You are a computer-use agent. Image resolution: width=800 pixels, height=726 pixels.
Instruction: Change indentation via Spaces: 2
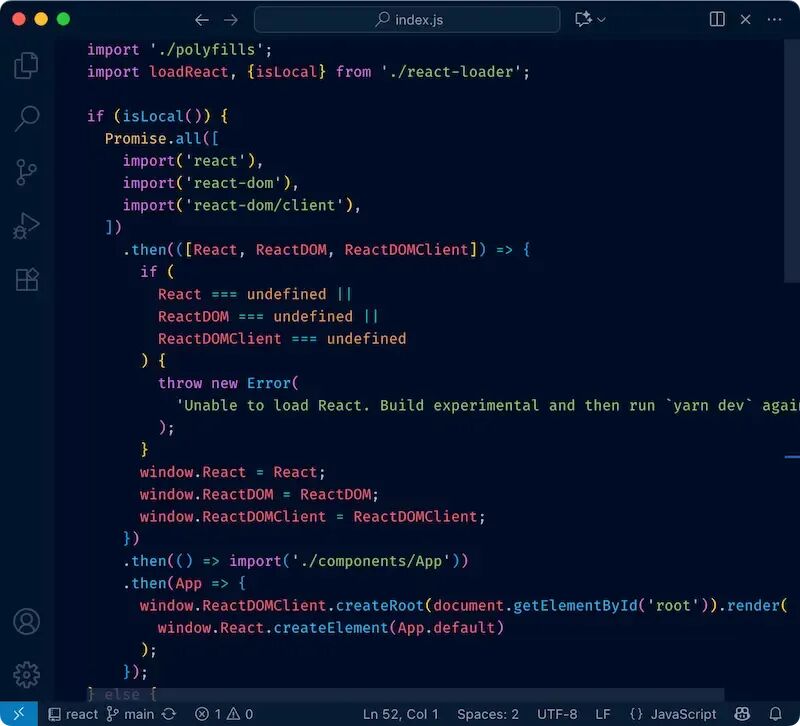(x=488, y=714)
